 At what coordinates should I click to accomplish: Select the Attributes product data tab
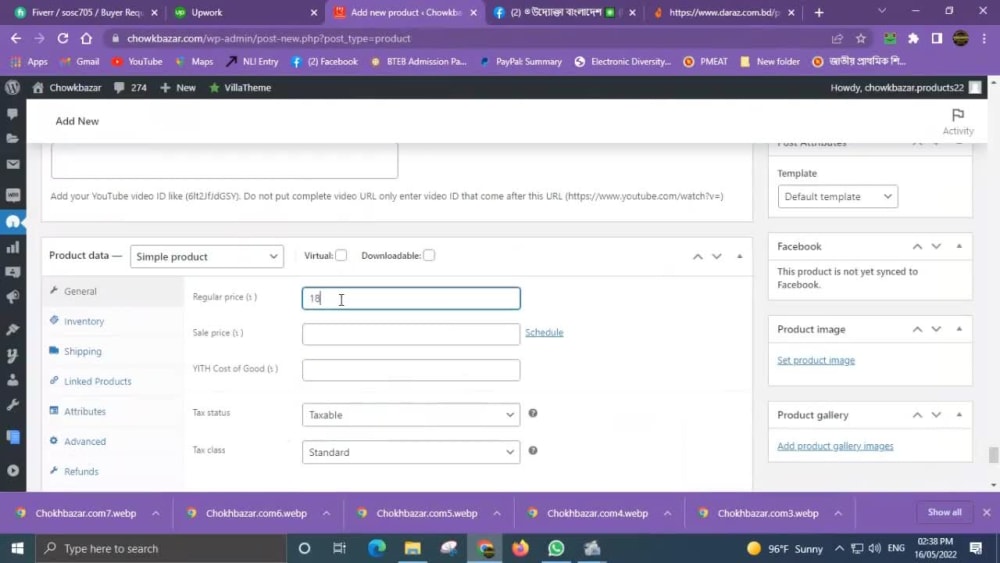(x=84, y=411)
